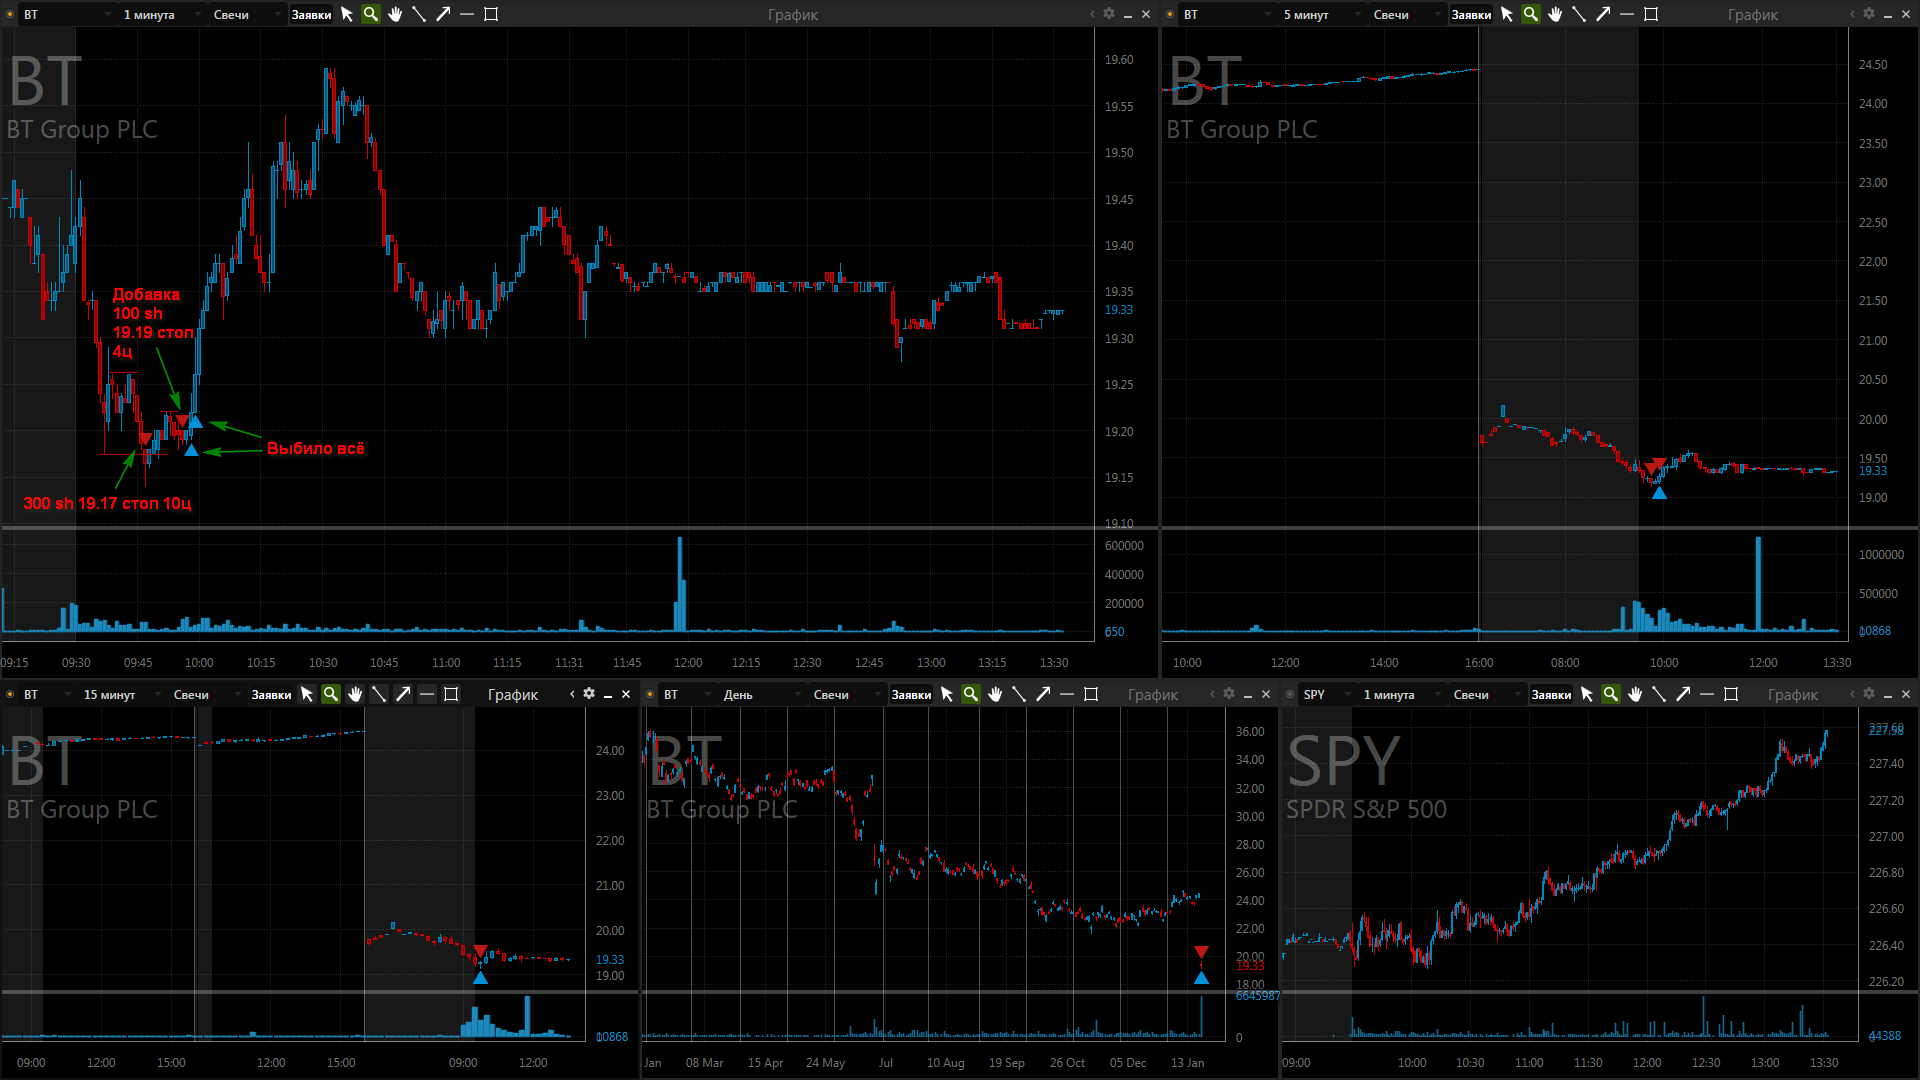Screen dimensions: 1920x1080
Task: Open 'Свечи' chart type dropdown in 5-minute BT chart
Action: 1405,14
